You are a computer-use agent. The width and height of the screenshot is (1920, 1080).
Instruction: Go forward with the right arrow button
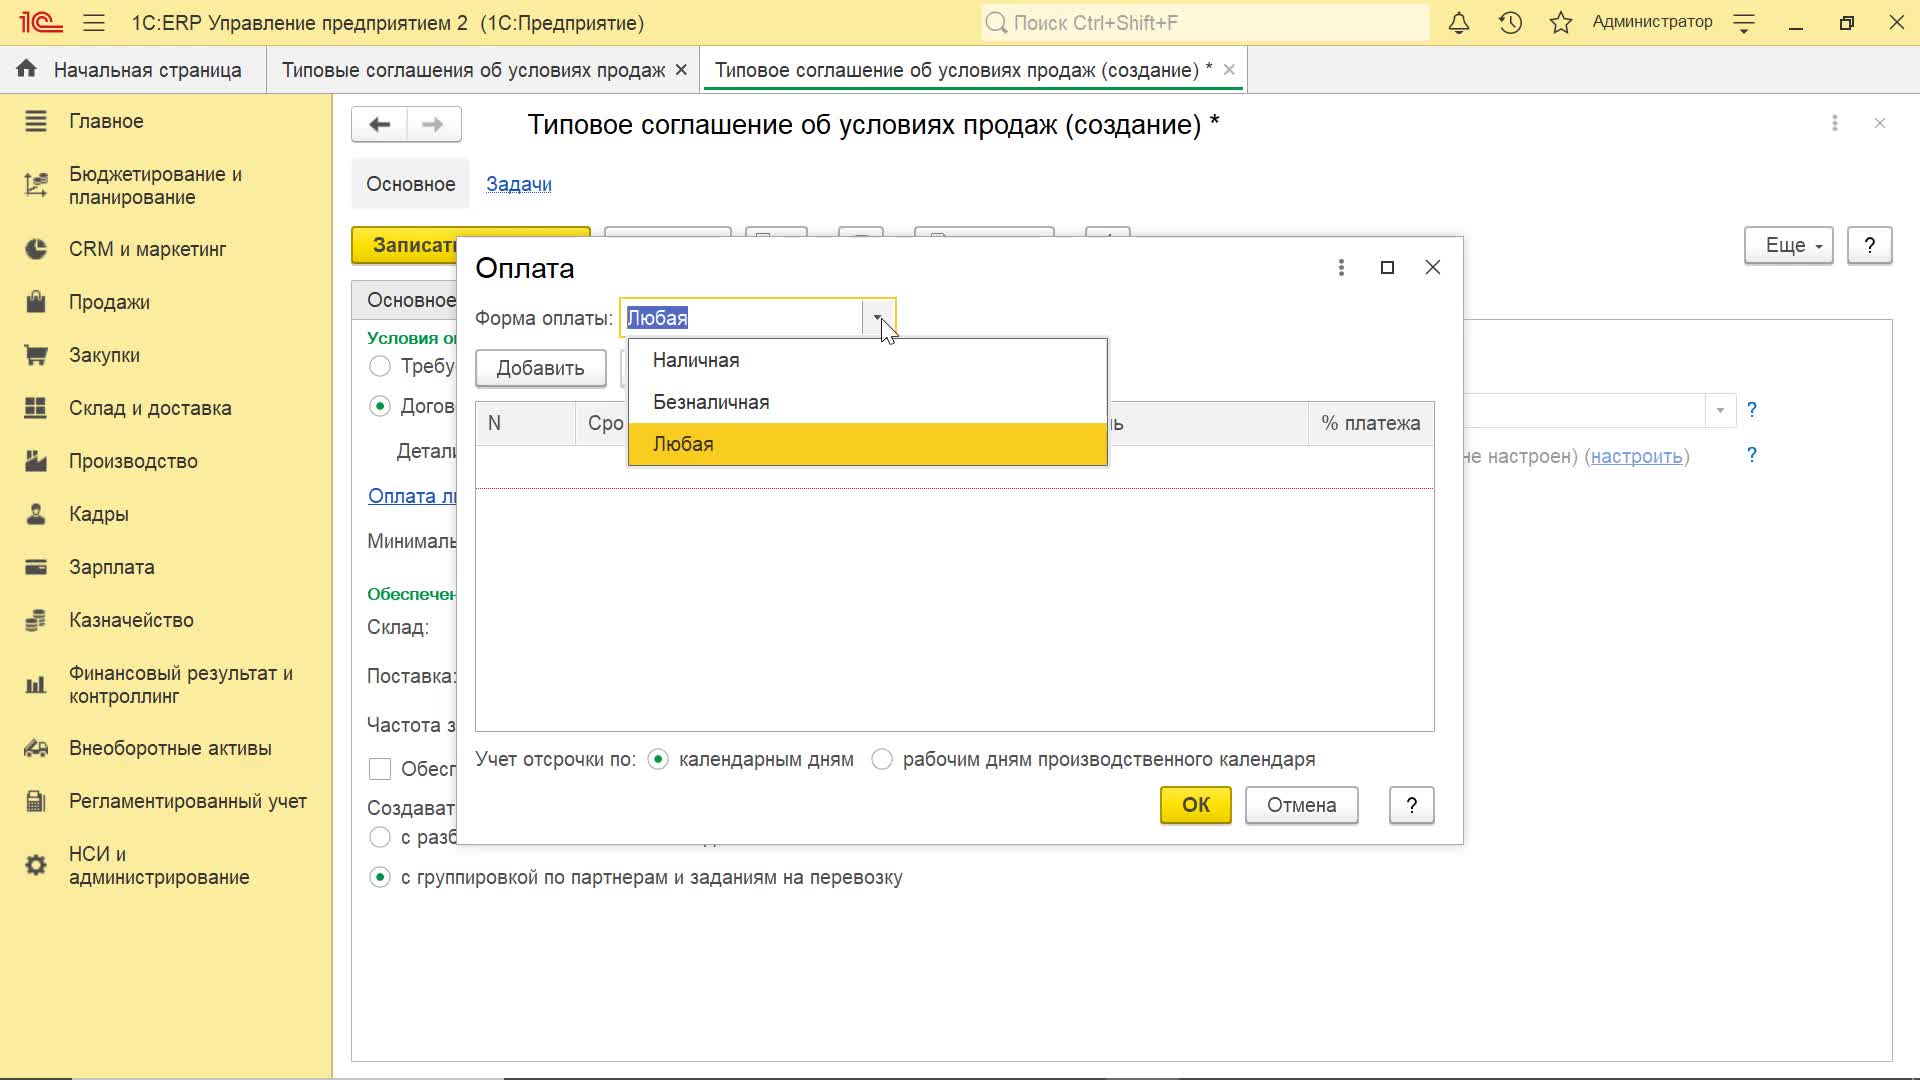[x=433, y=124]
